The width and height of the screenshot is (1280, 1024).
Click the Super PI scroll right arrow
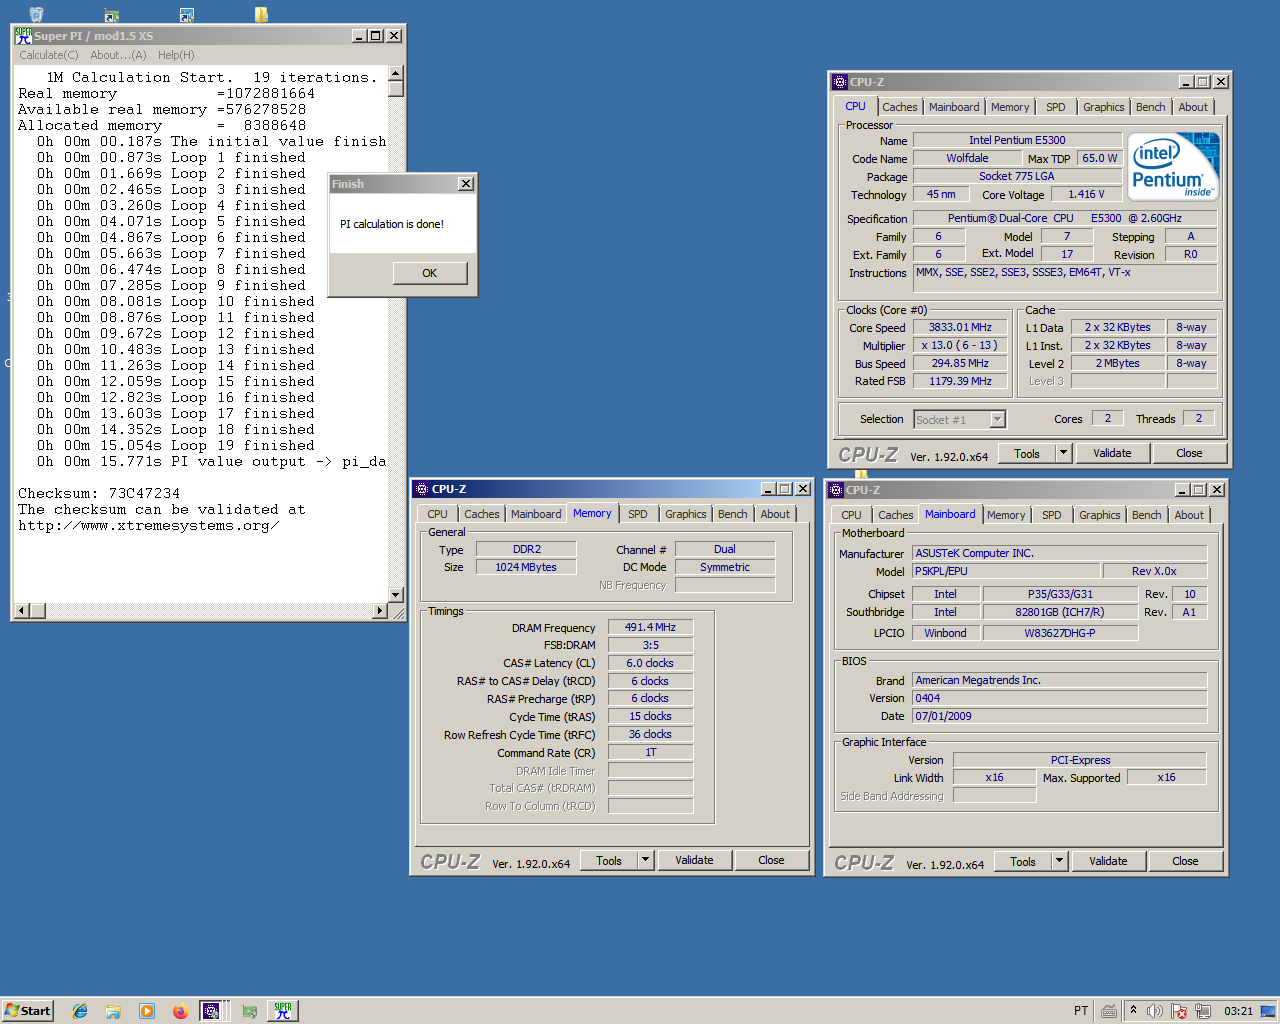coord(379,610)
